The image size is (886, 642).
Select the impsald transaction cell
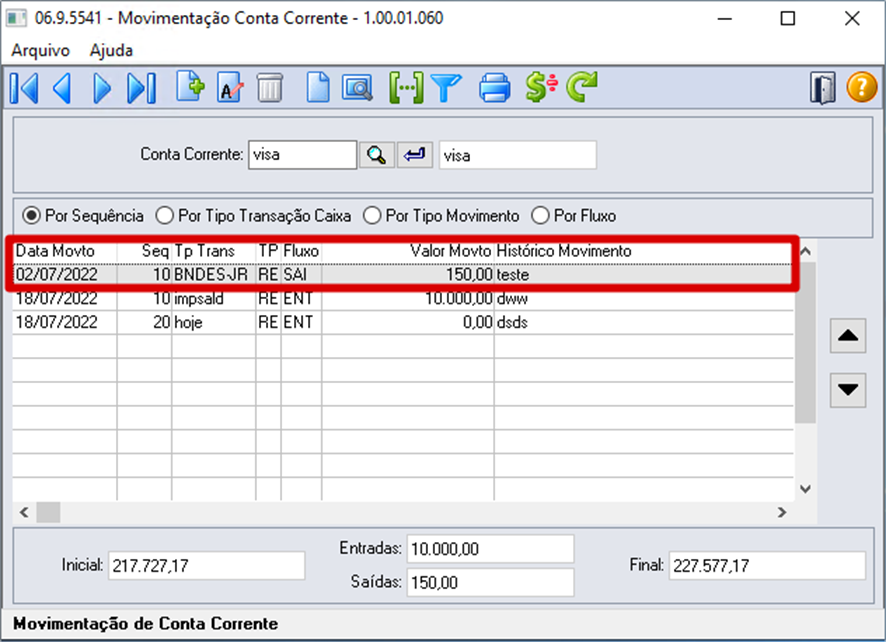[x=214, y=298]
